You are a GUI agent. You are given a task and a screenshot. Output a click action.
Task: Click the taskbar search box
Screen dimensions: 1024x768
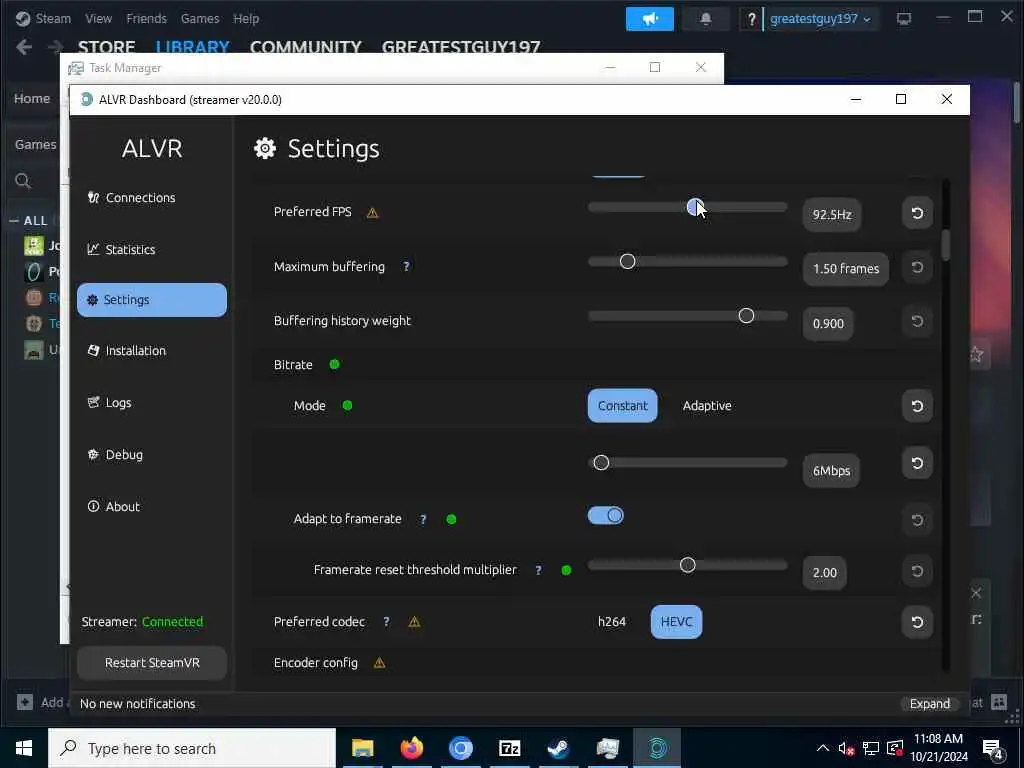[x=192, y=748]
